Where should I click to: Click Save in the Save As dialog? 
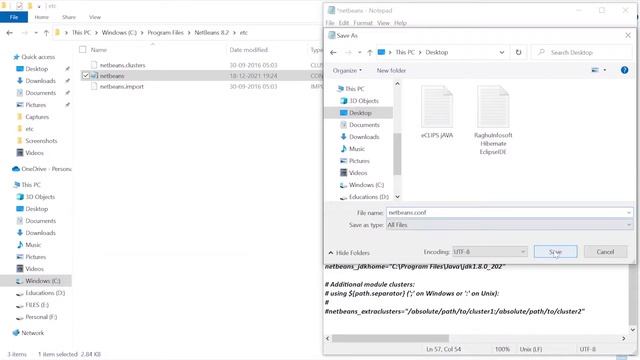tap(555, 252)
